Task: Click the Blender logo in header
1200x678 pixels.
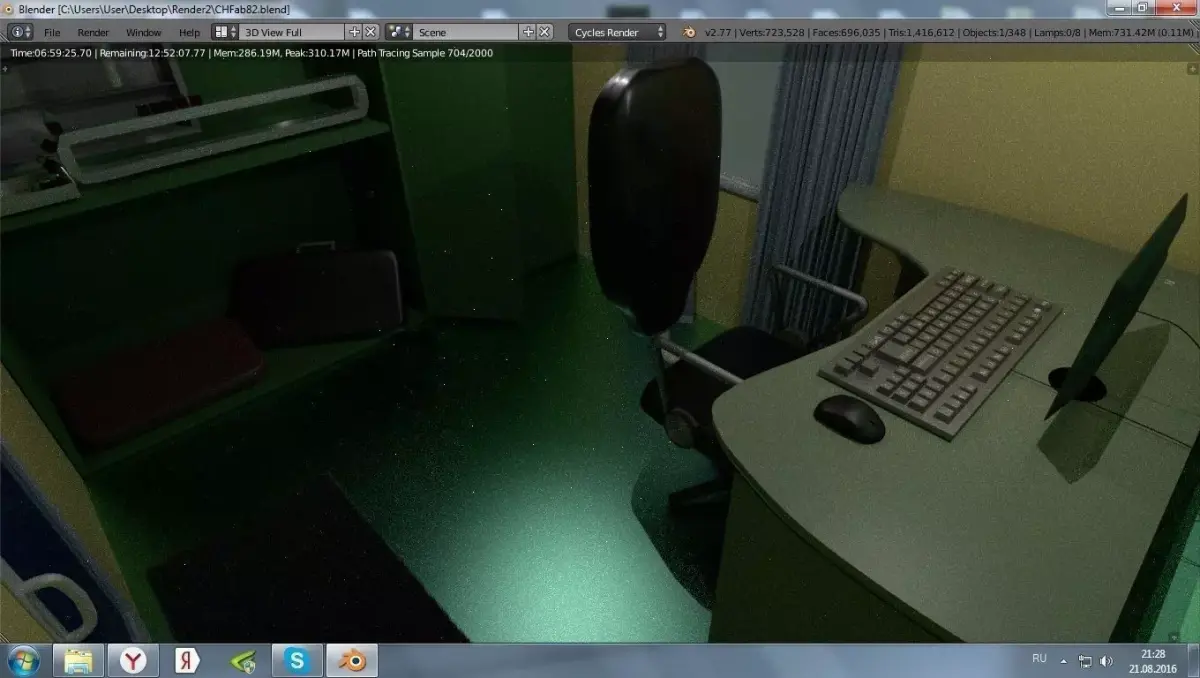Action: click(x=689, y=32)
